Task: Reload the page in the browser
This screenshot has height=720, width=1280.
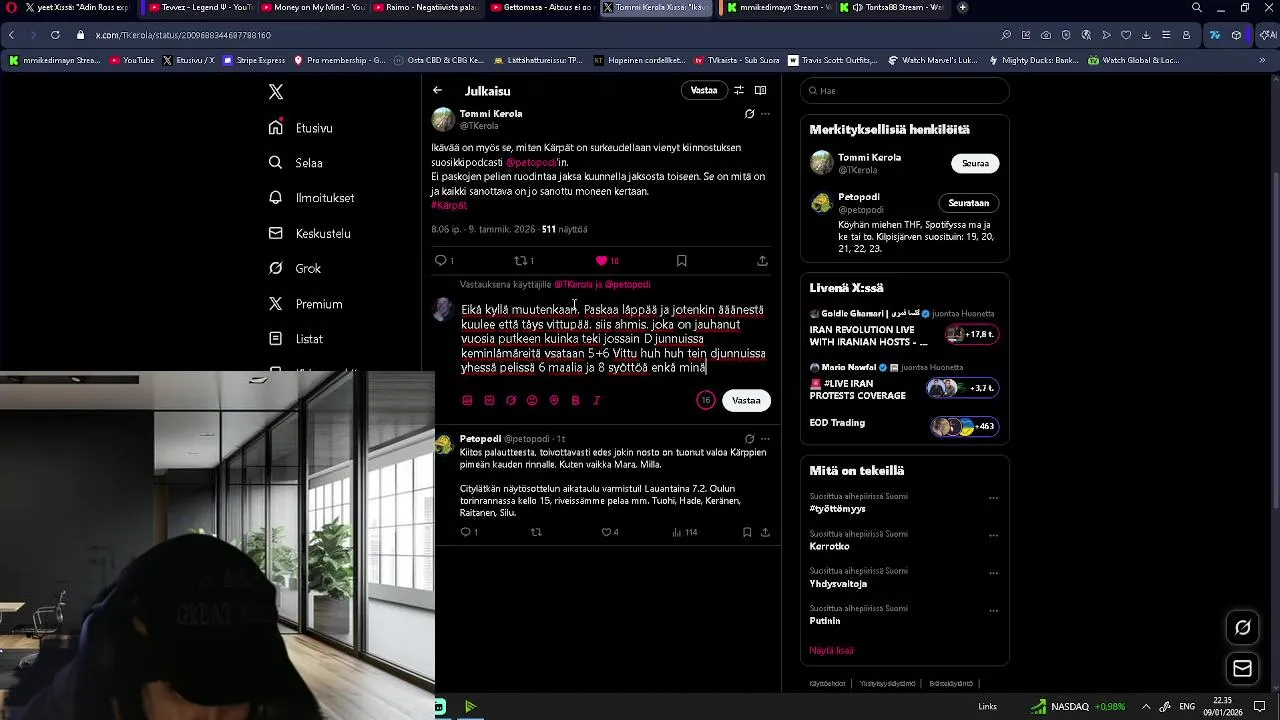Action: click(x=54, y=35)
